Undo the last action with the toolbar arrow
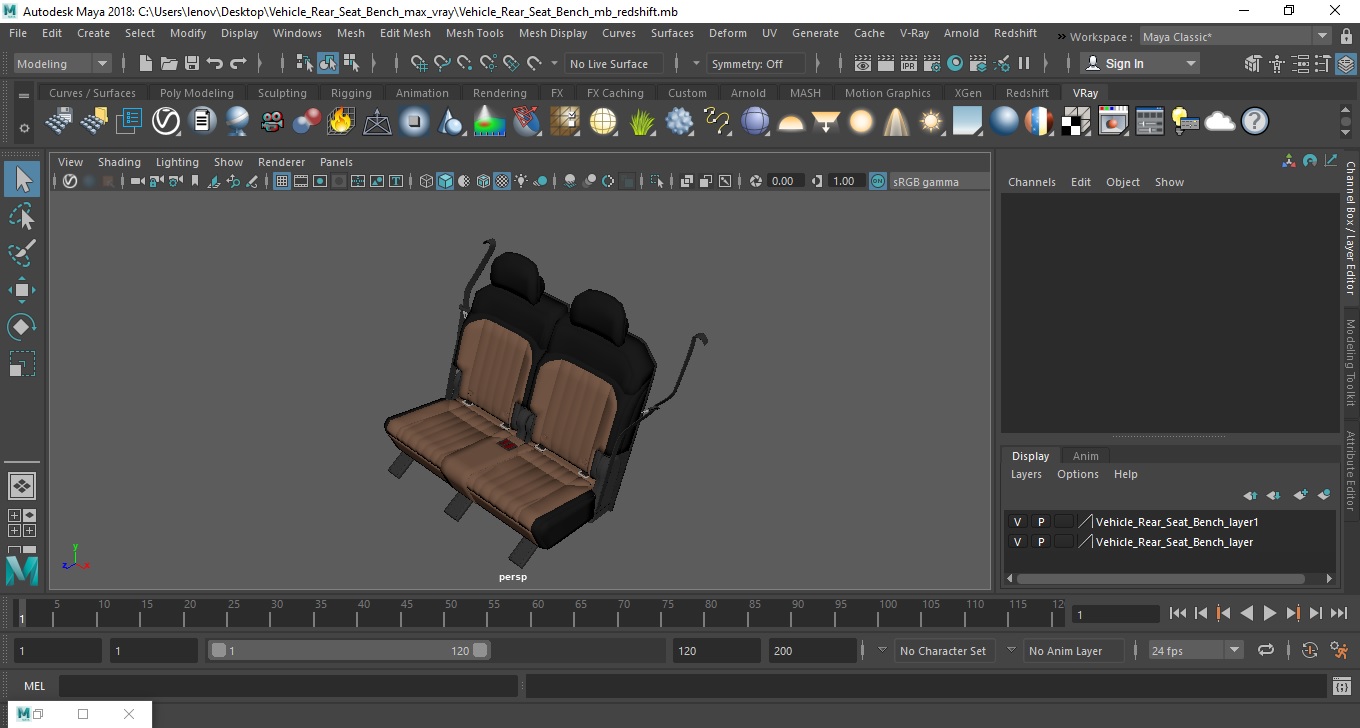Viewport: 1360px width, 728px height. (214, 63)
